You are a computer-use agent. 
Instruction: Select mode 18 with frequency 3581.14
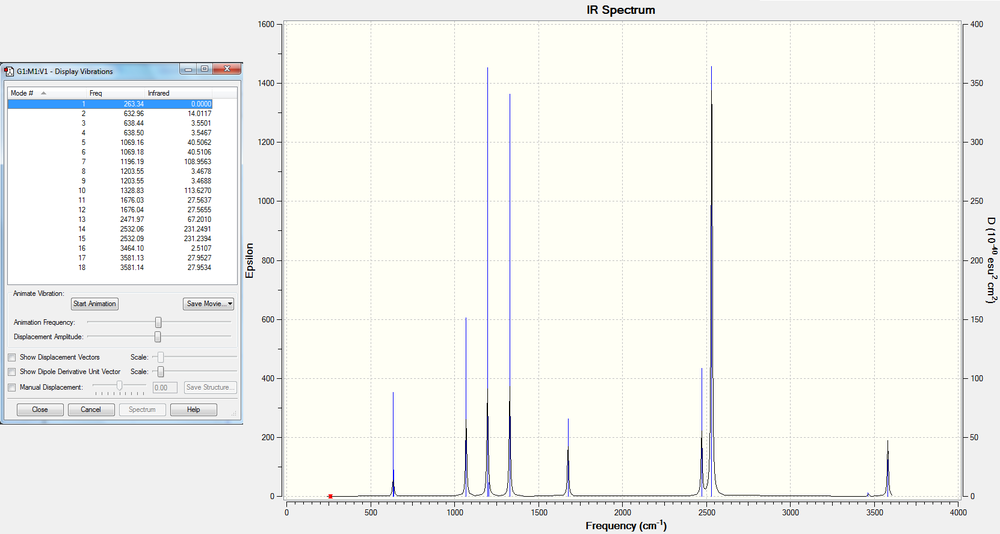(x=110, y=267)
